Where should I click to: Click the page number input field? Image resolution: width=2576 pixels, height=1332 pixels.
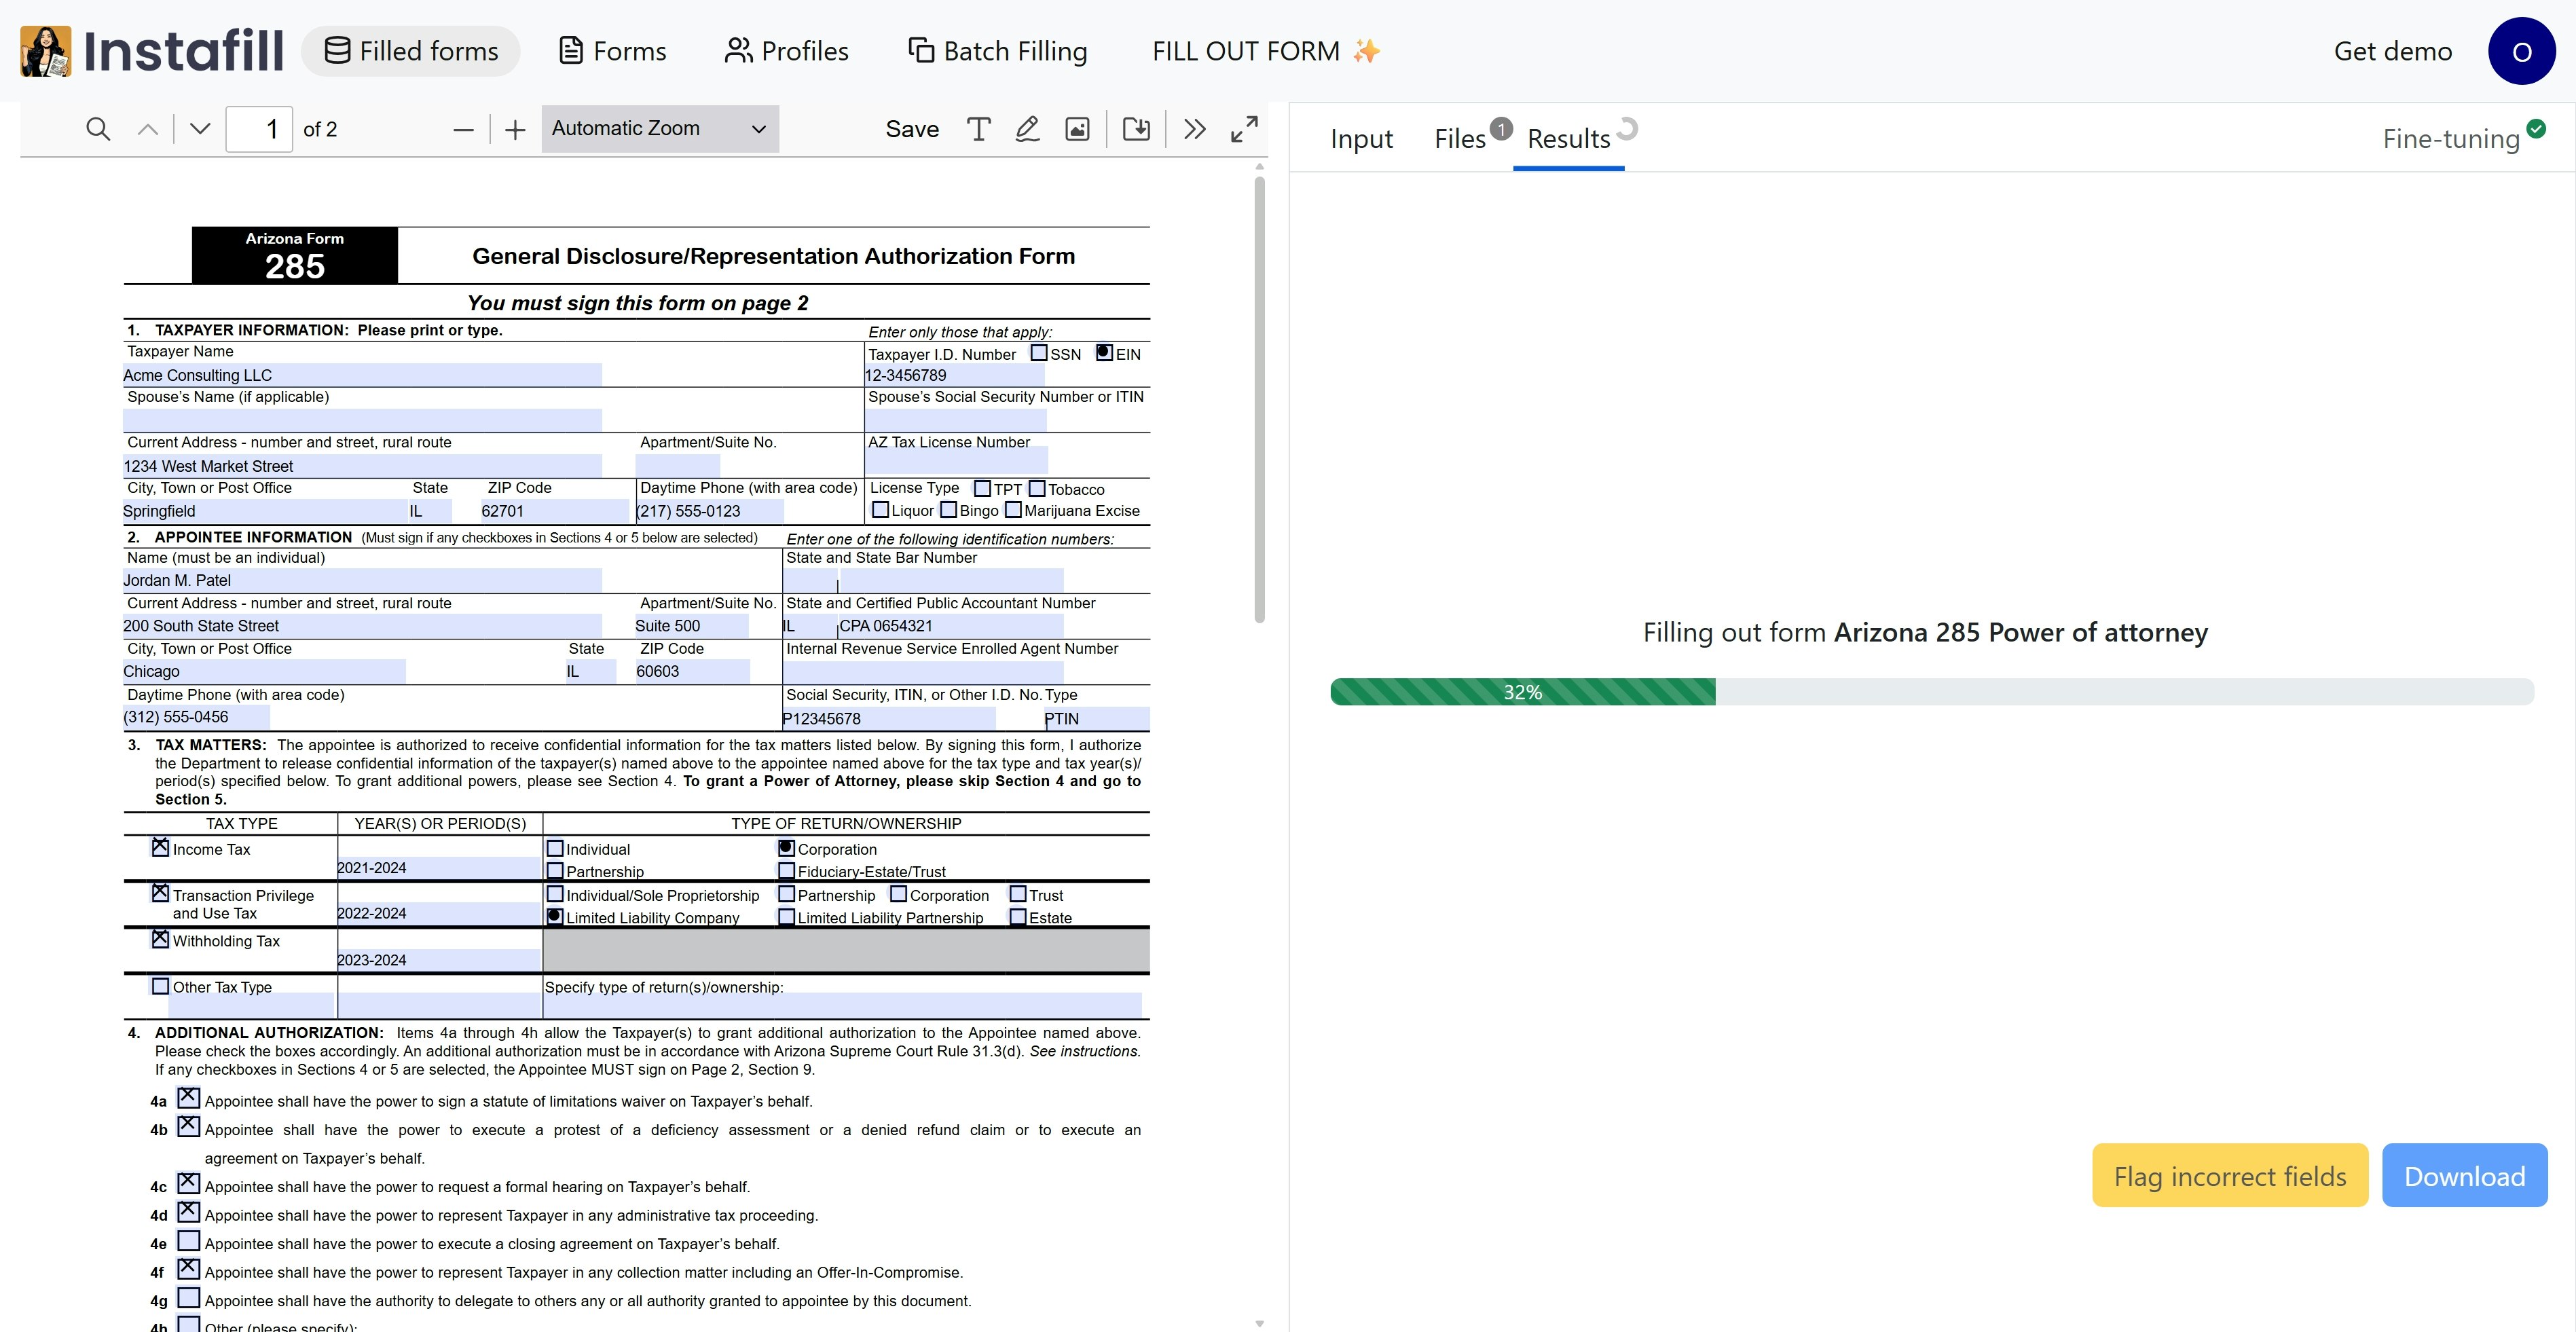click(259, 129)
